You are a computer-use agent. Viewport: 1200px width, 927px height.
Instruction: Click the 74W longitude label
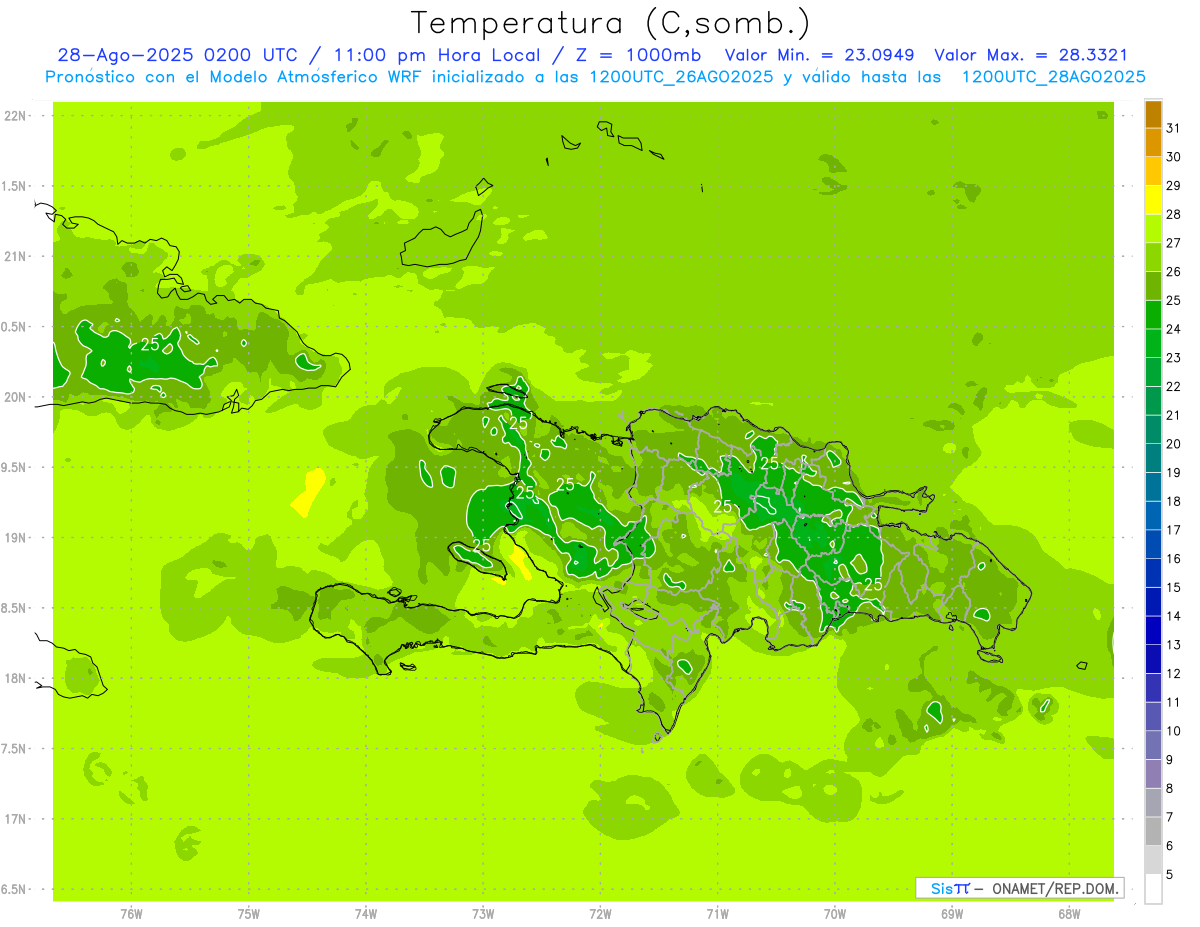366,913
